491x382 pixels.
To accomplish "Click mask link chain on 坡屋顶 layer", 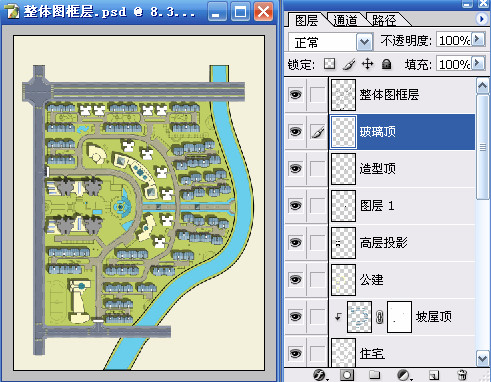I will [379, 317].
